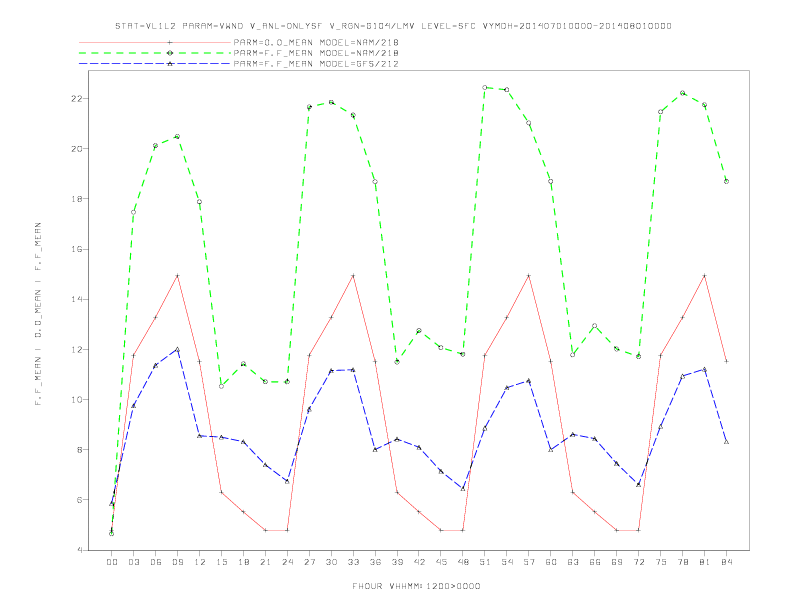This screenshot has width=792, height=612.
Task: Click x-axis tick label 48
Action: (x=463, y=562)
